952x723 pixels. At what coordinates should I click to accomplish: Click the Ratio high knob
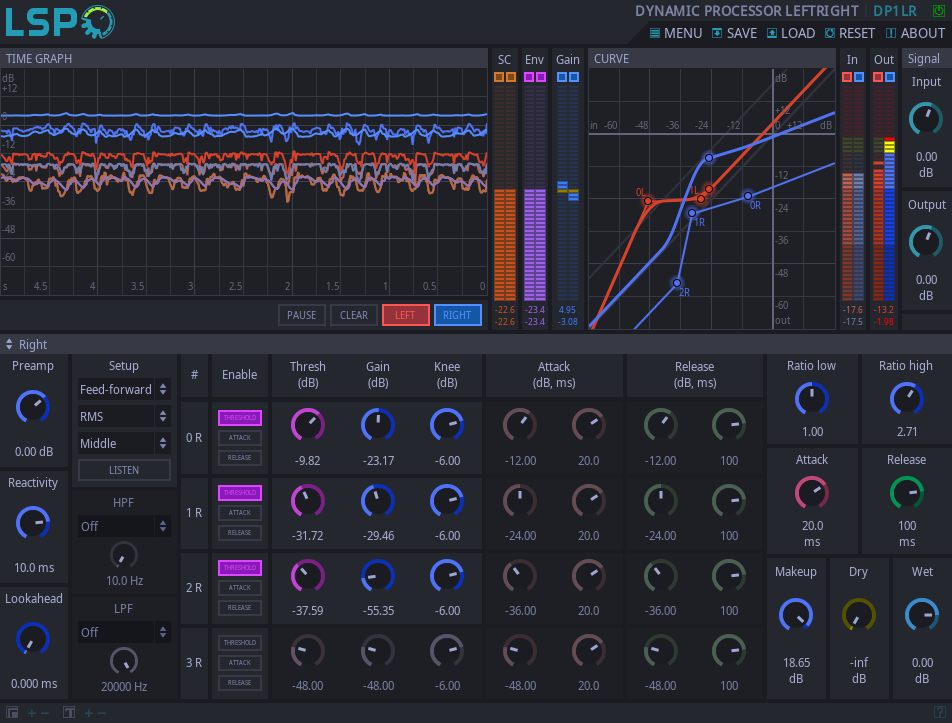point(906,399)
